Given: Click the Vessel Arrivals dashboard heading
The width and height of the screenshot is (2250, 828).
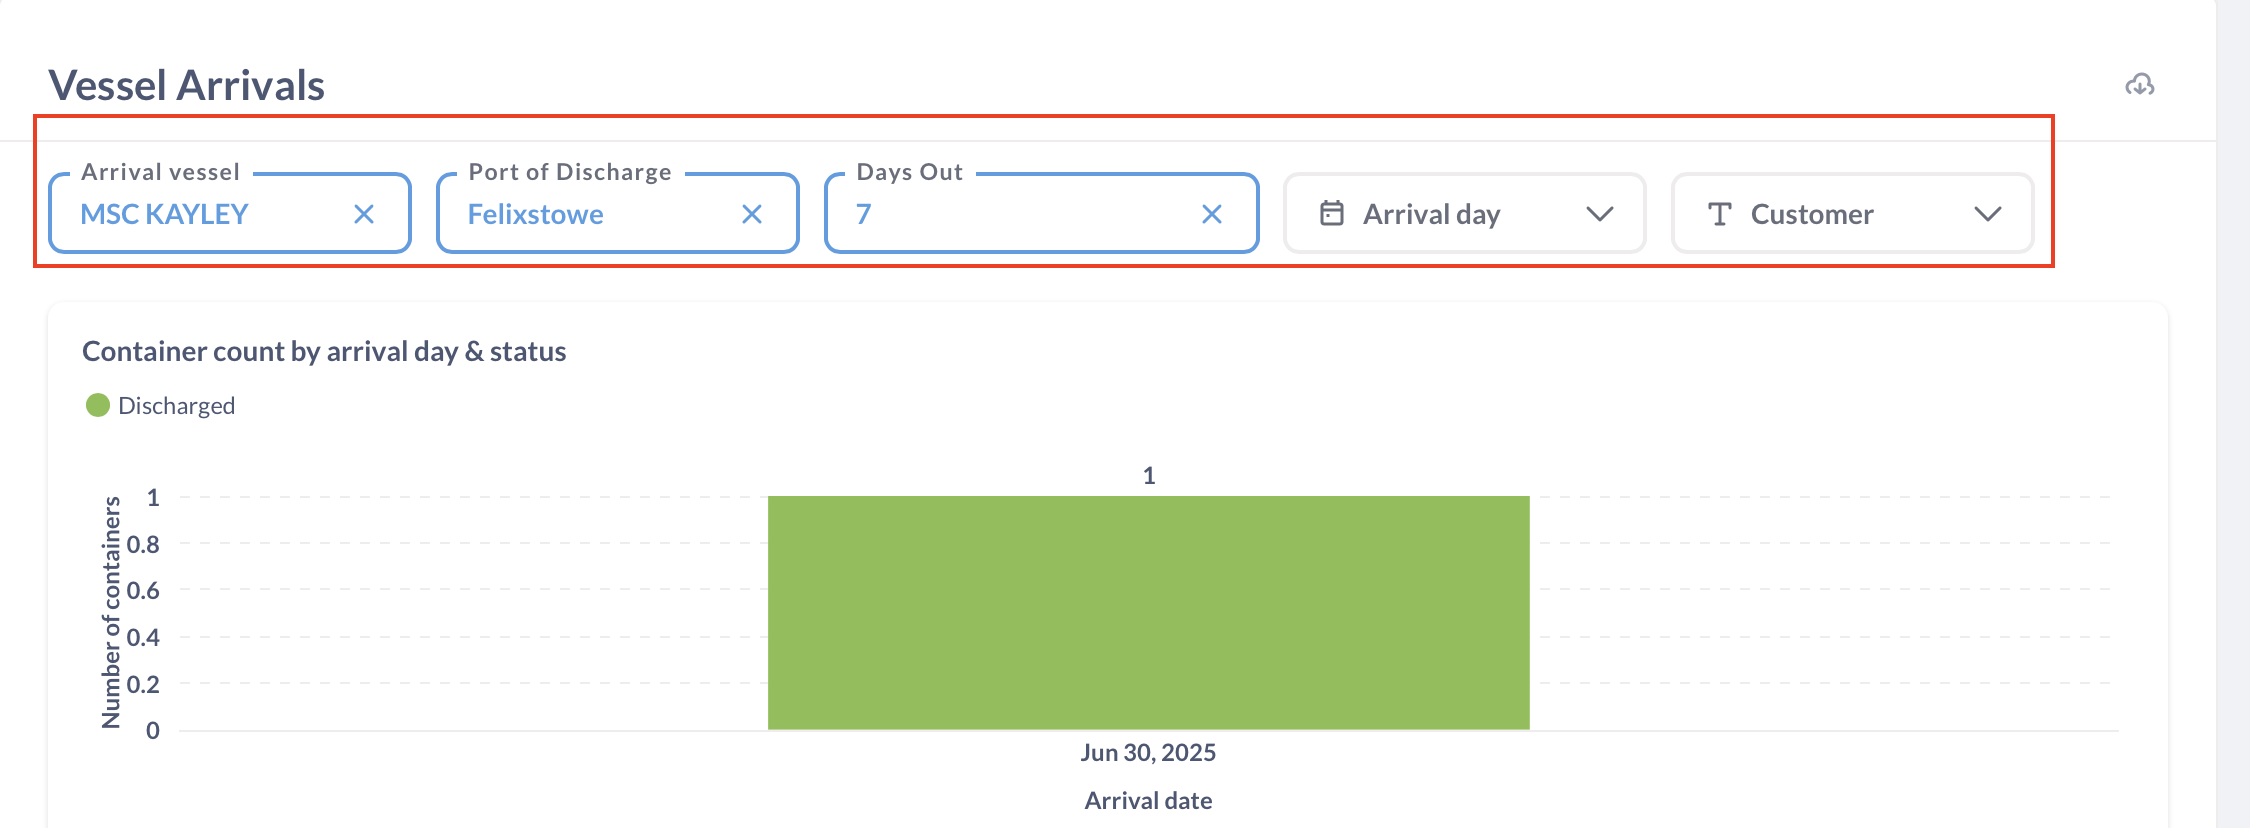Looking at the screenshot, I should pos(187,86).
